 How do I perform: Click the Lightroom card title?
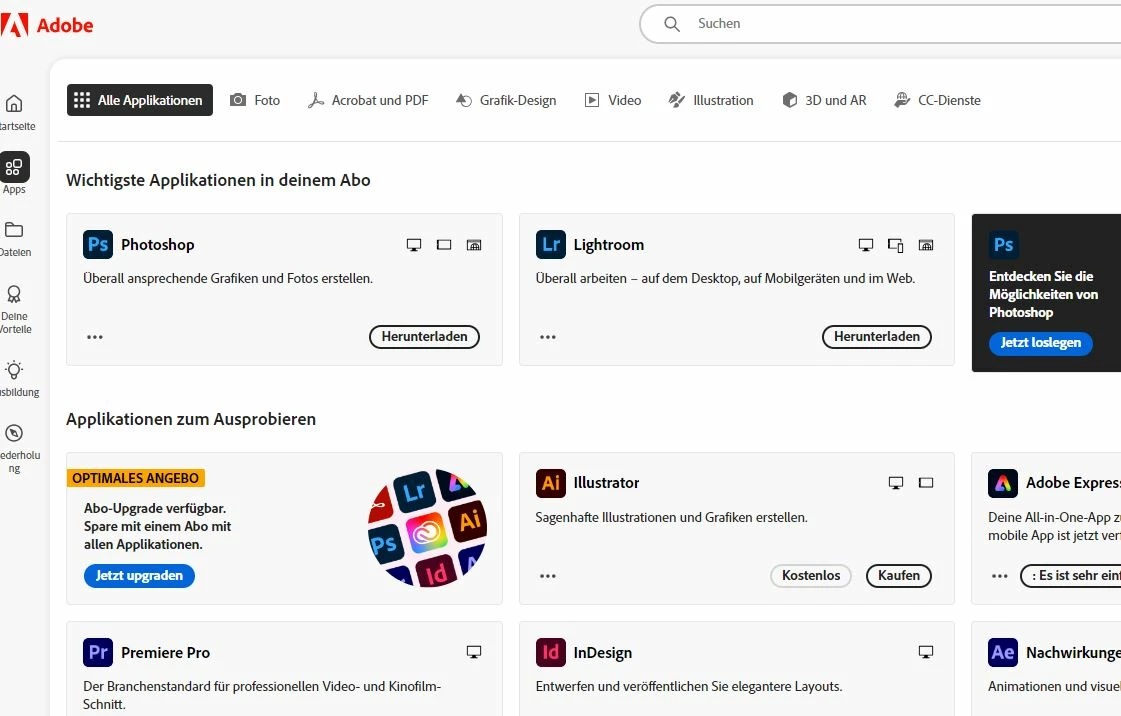[x=608, y=244]
